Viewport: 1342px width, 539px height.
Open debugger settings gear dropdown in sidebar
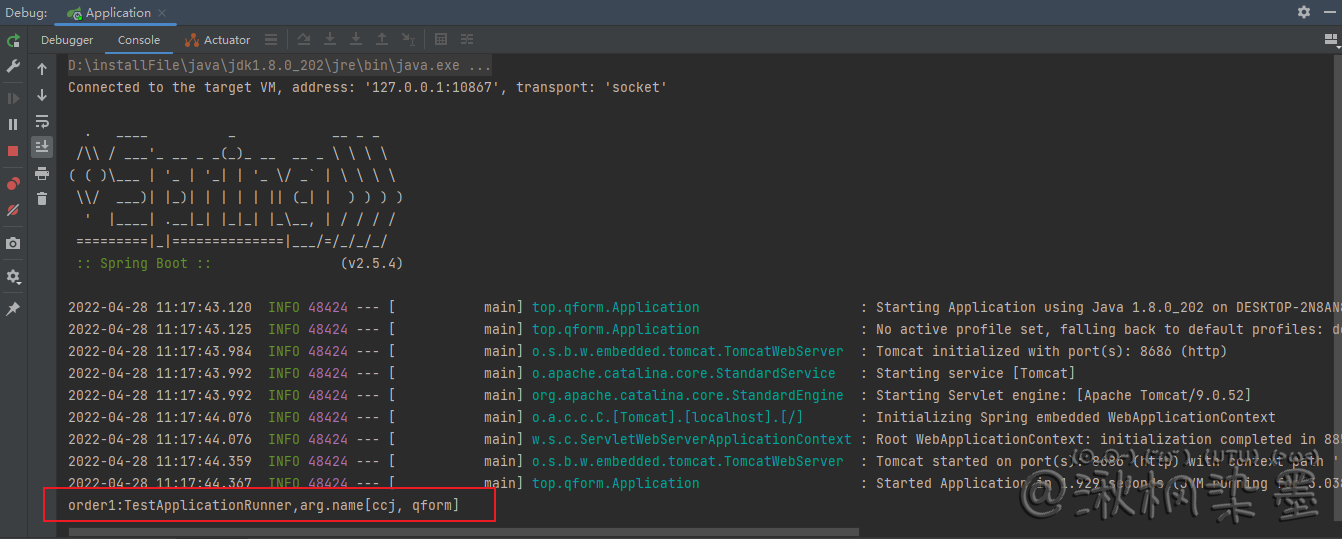click(x=13, y=277)
